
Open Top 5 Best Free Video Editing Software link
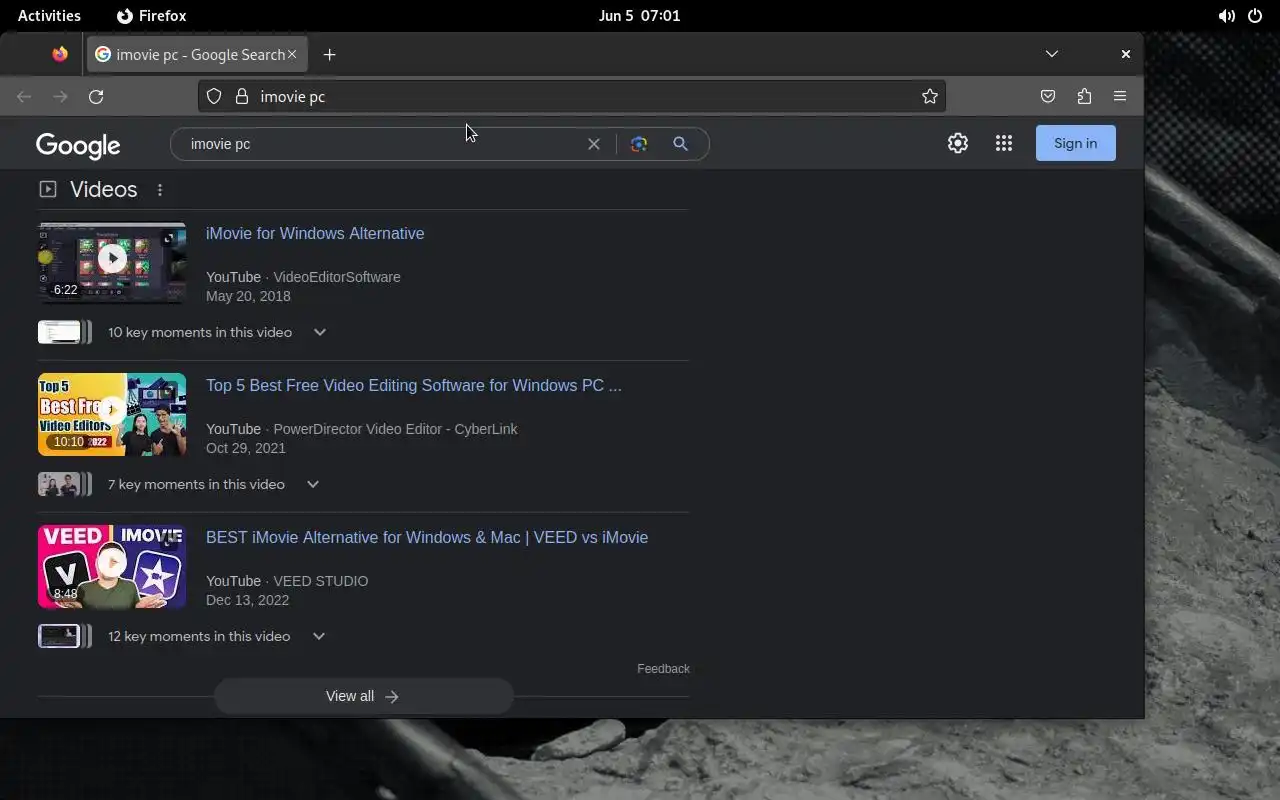click(413, 385)
